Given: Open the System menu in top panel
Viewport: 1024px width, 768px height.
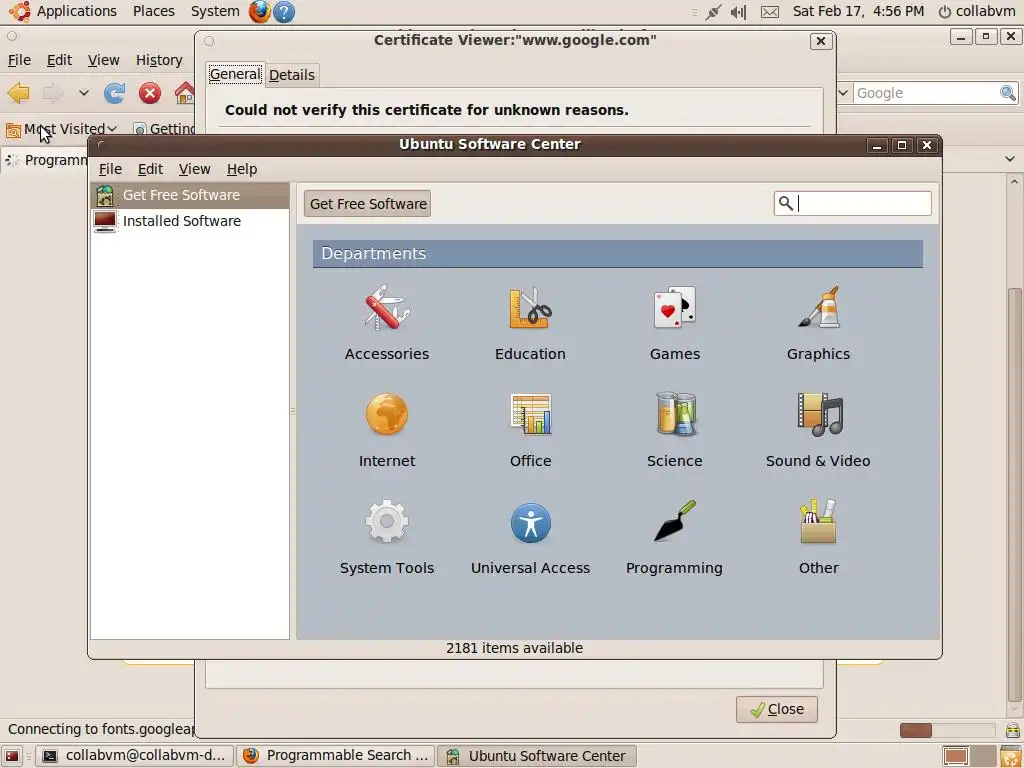Looking at the screenshot, I should pos(215,11).
